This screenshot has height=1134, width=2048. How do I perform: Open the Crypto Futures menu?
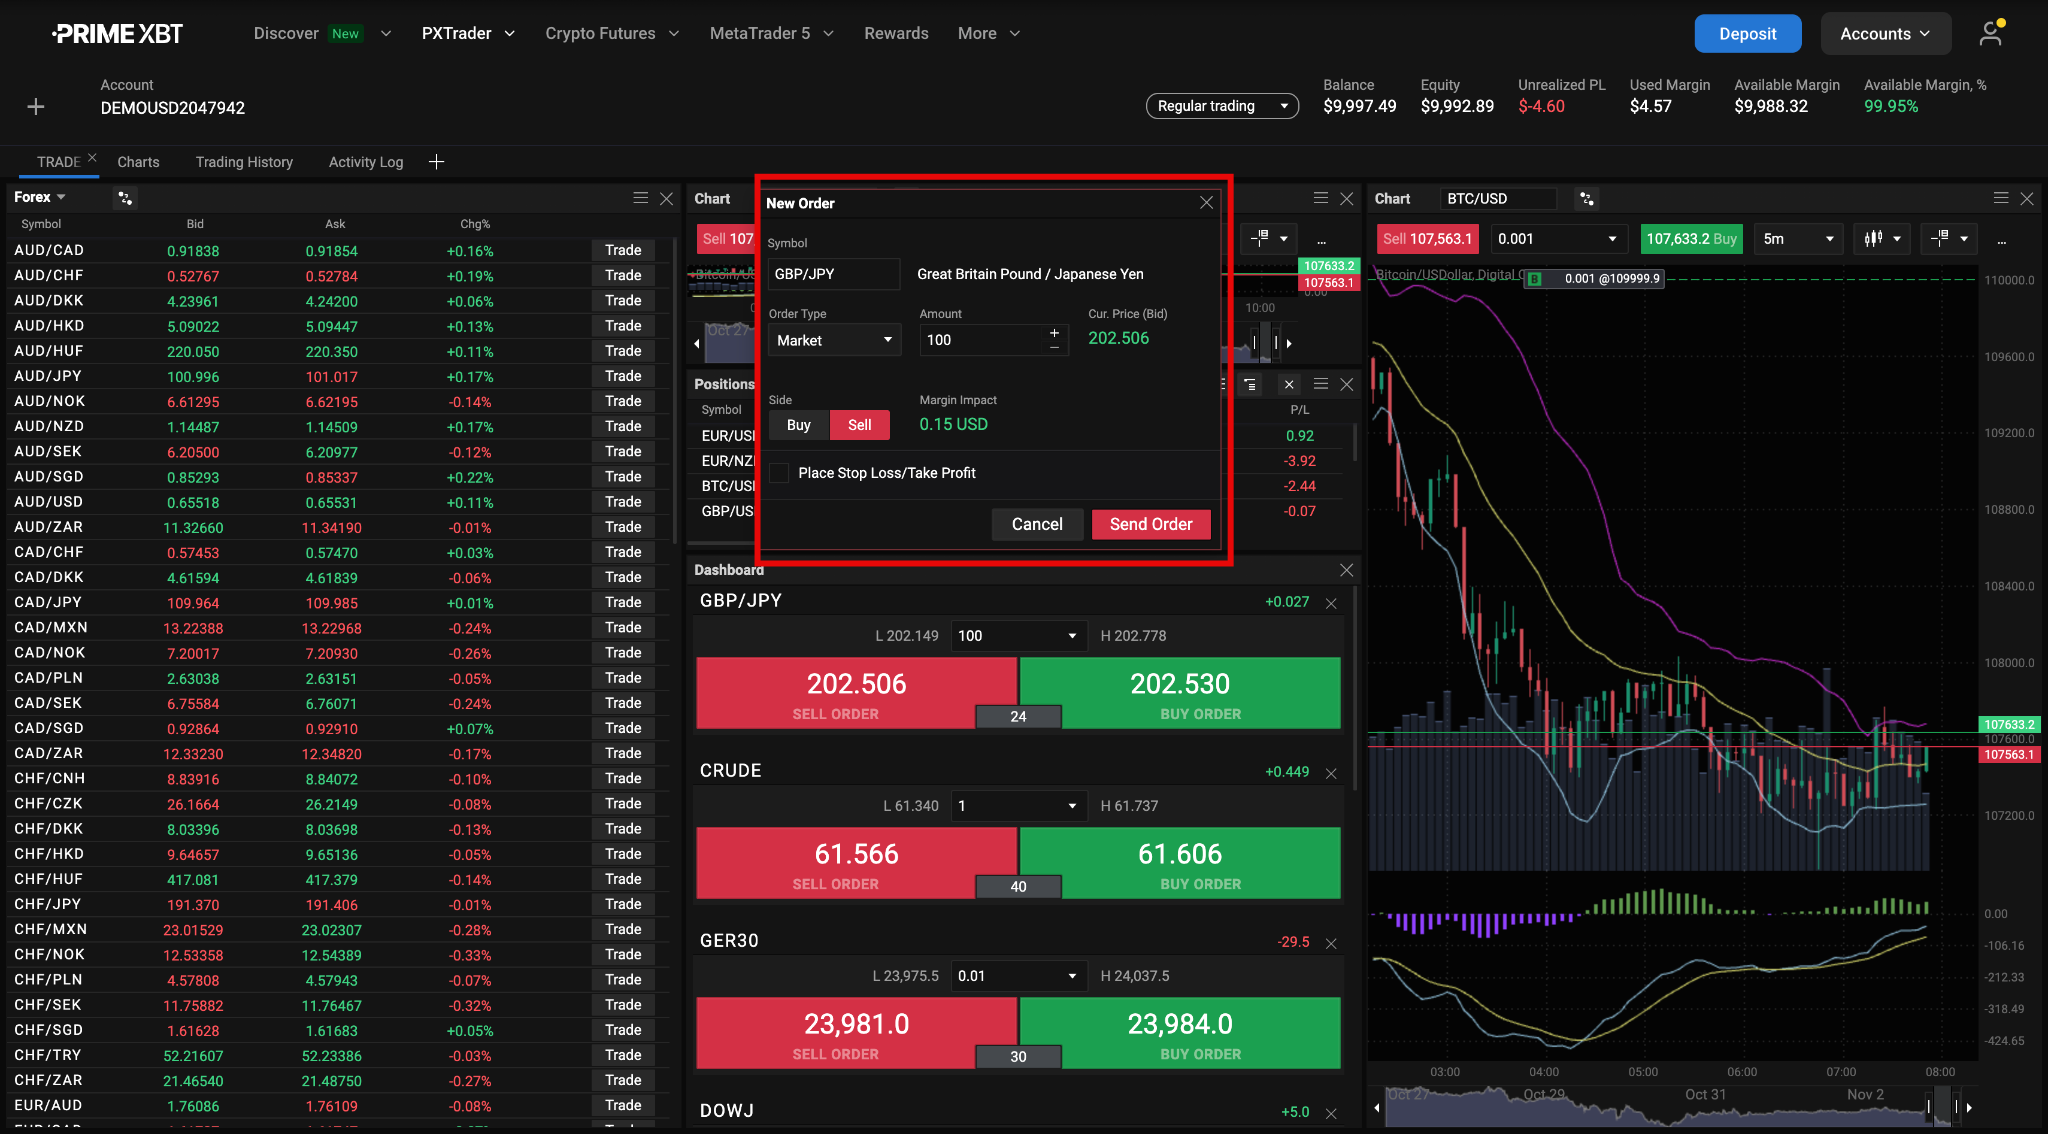[611, 34]
